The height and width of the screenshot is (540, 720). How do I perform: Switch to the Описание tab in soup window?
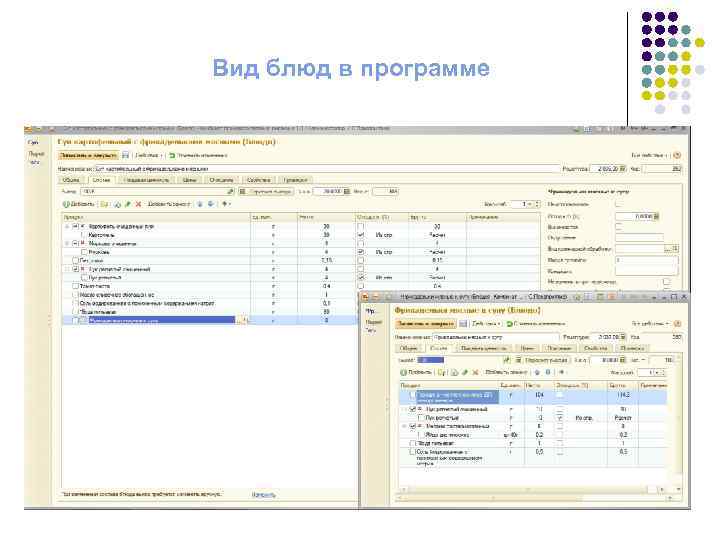(x=222, y=180)
